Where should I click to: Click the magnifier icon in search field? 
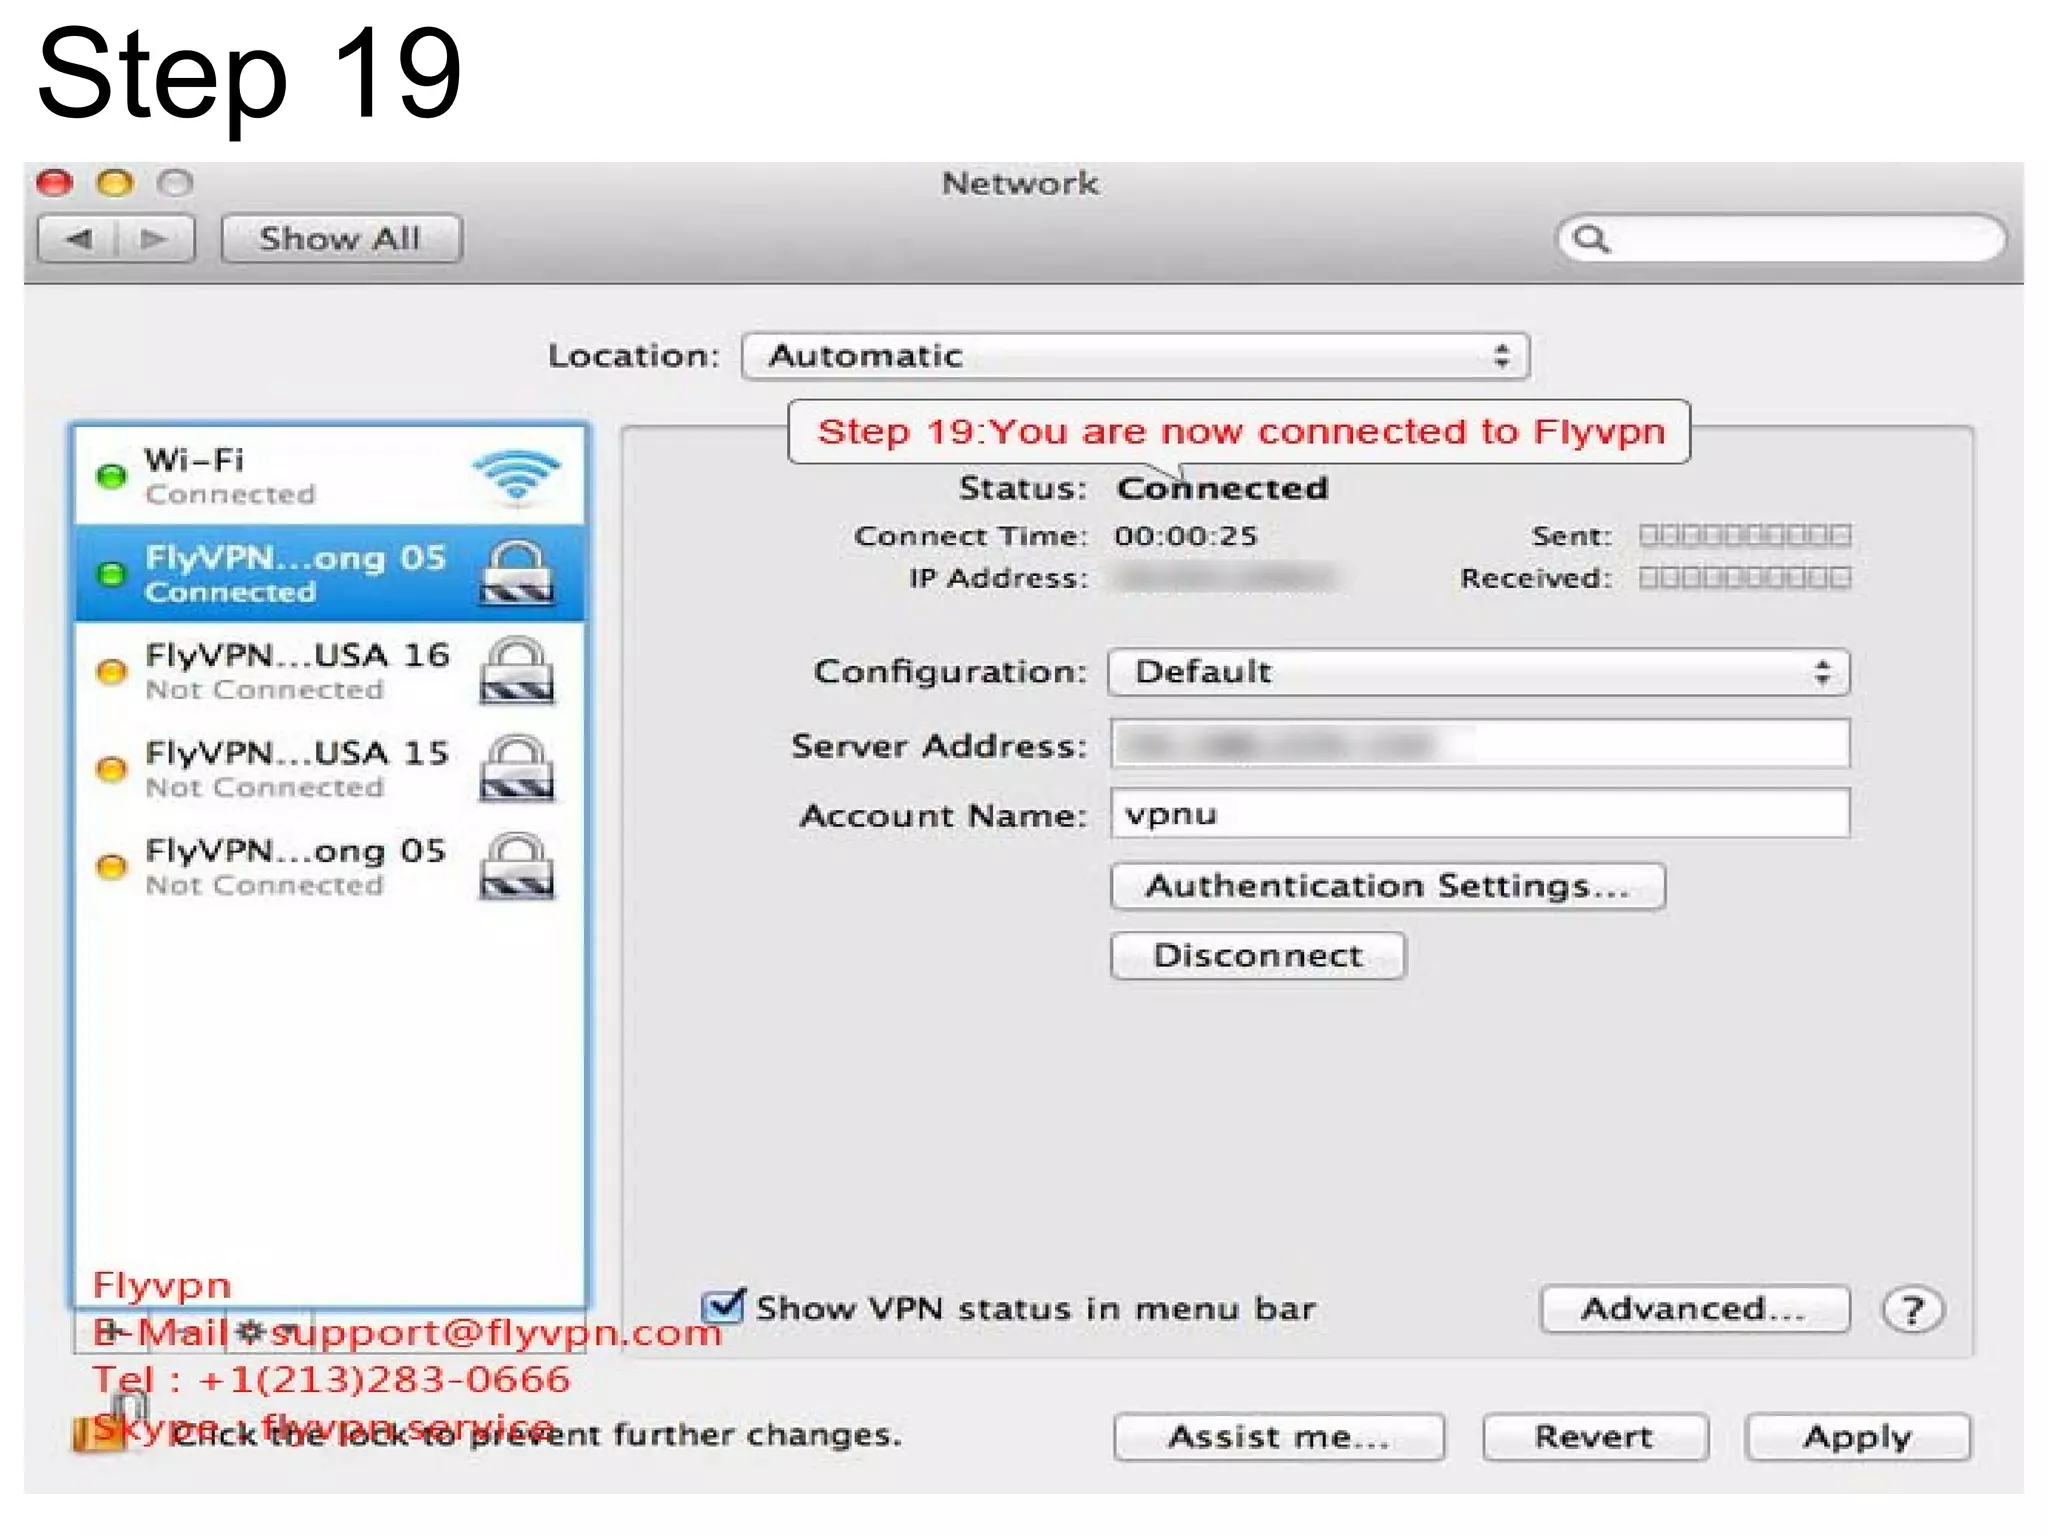click(1590, 239)
